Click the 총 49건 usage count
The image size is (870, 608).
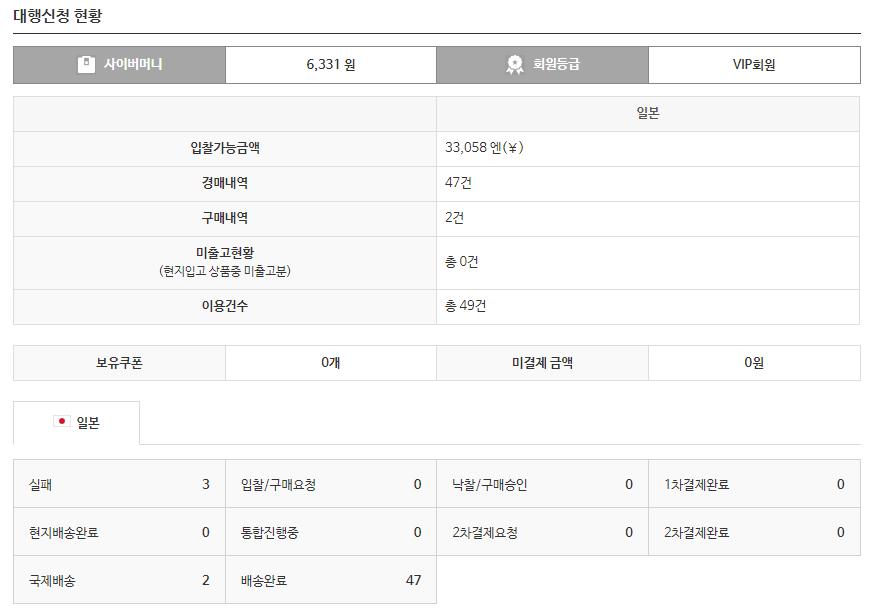pos(465,306)
